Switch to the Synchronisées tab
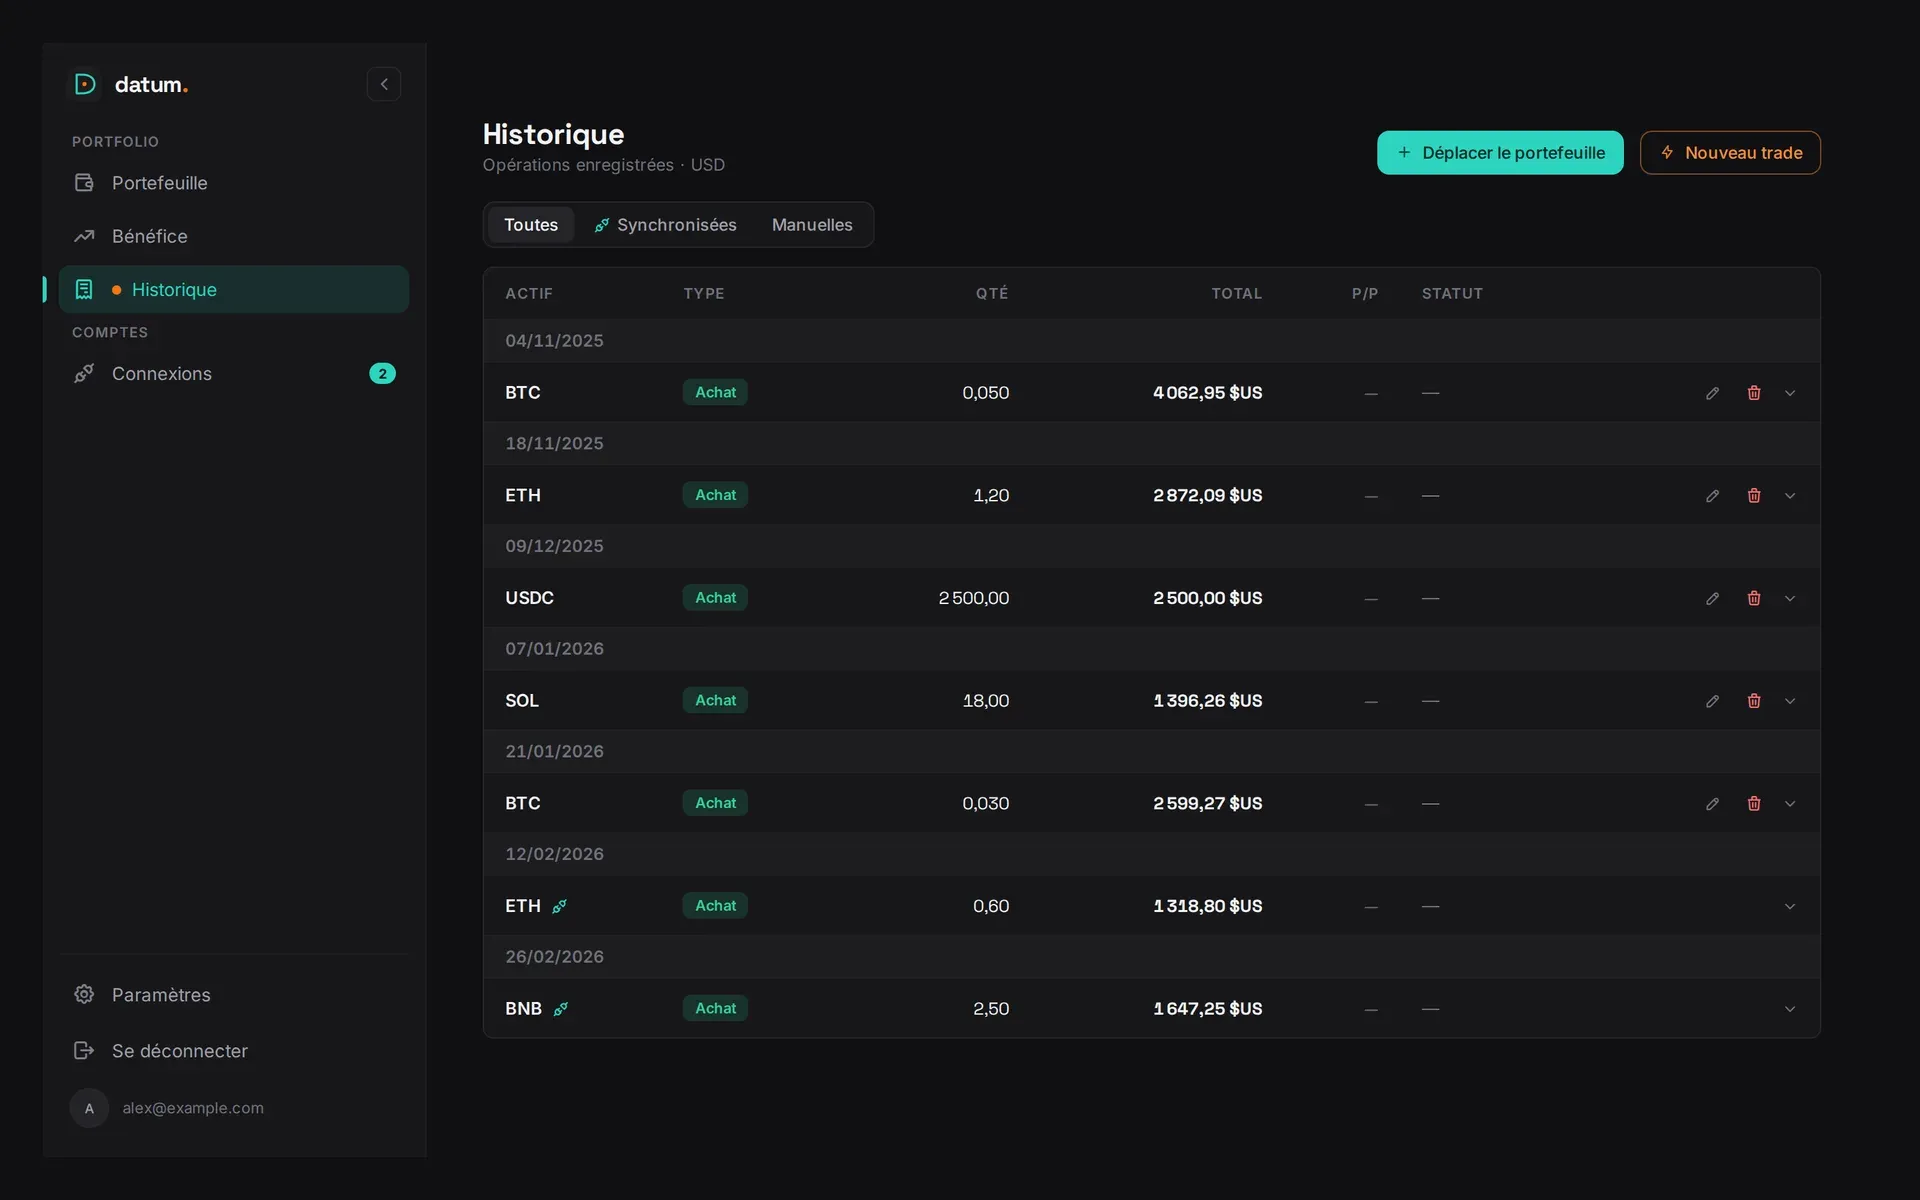The image size is (1920, 1200). click(x=665, y=225)
